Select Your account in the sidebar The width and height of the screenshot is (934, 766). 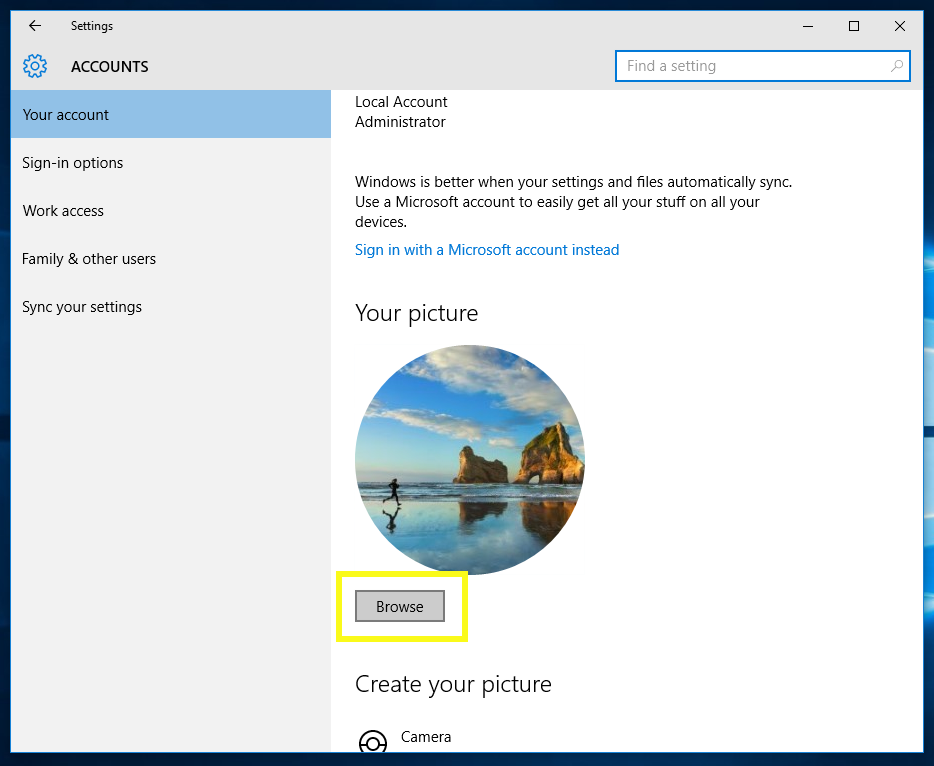(x=65, y=114)
